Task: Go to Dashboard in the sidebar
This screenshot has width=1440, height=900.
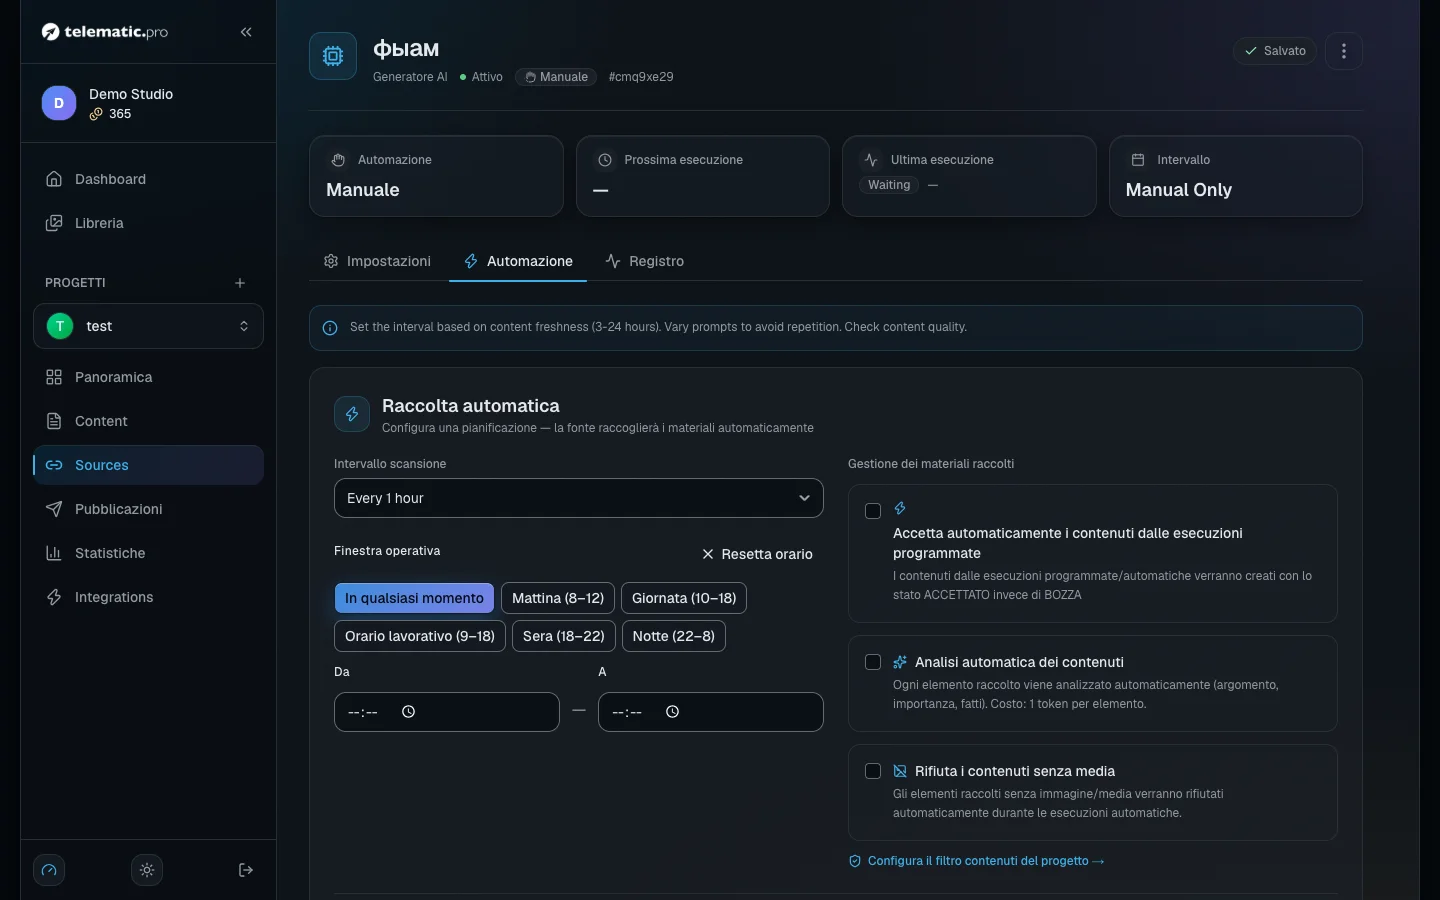Action: pos(148,179)
